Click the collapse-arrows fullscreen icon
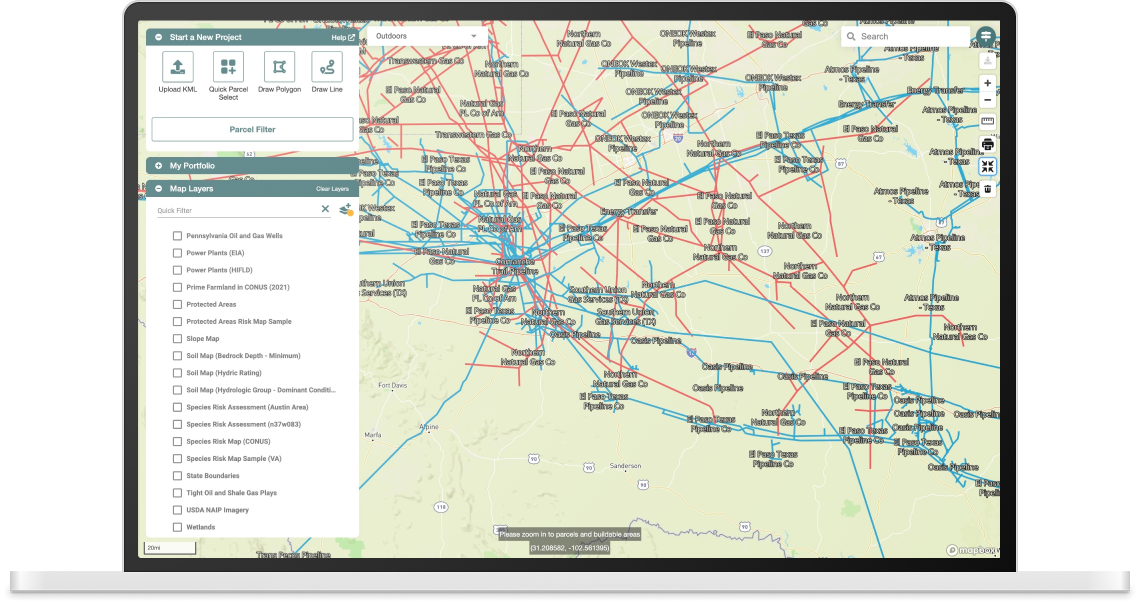 (987, 166)
